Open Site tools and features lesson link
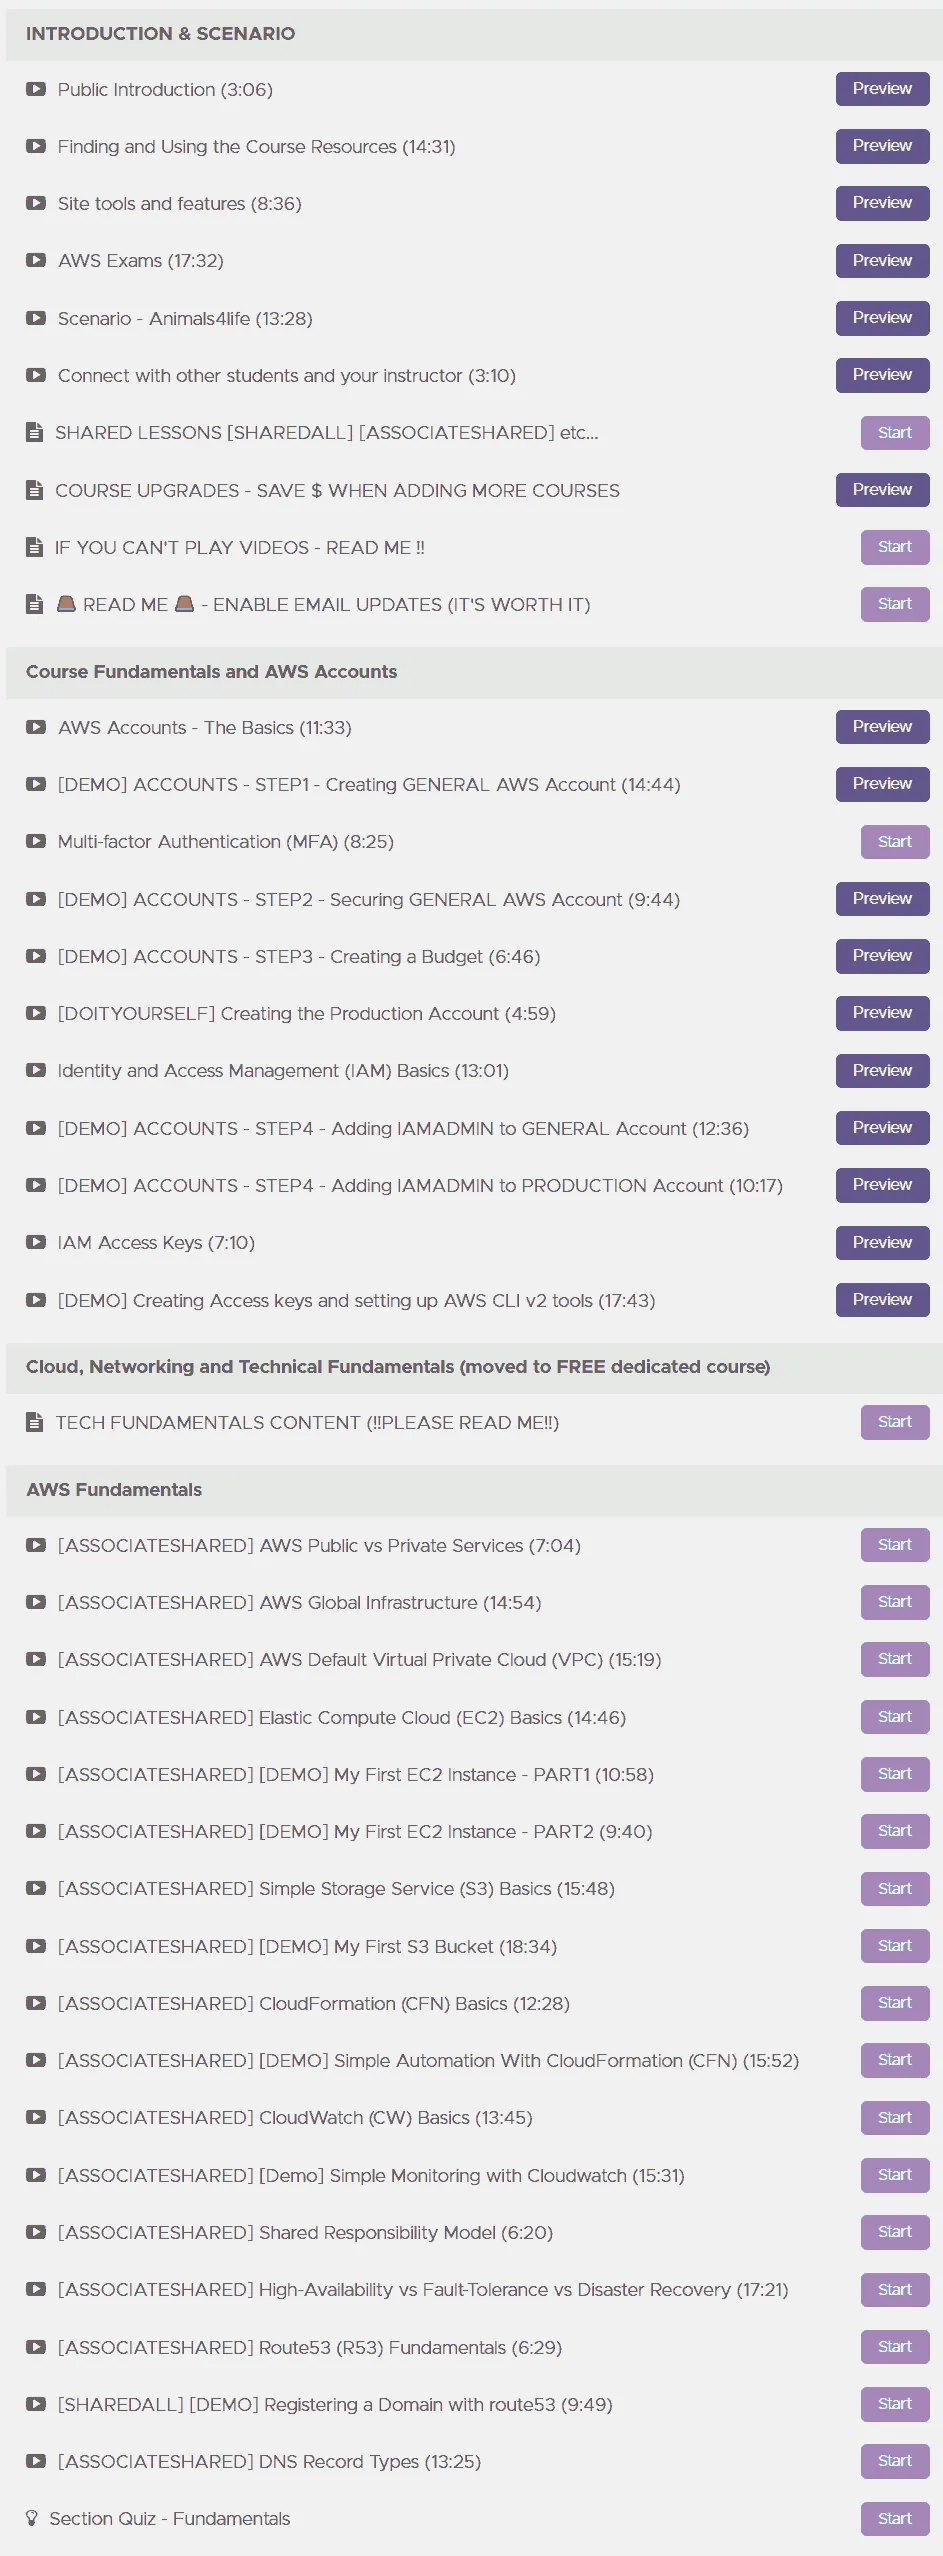Viewport: 943px width, 2556px height. click(179, 203)
